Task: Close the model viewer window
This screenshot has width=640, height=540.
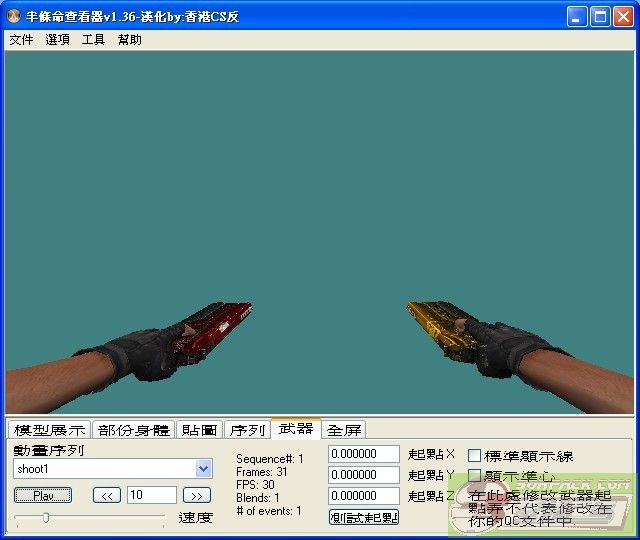Action: pyautogui.click(x=624, y=17)
